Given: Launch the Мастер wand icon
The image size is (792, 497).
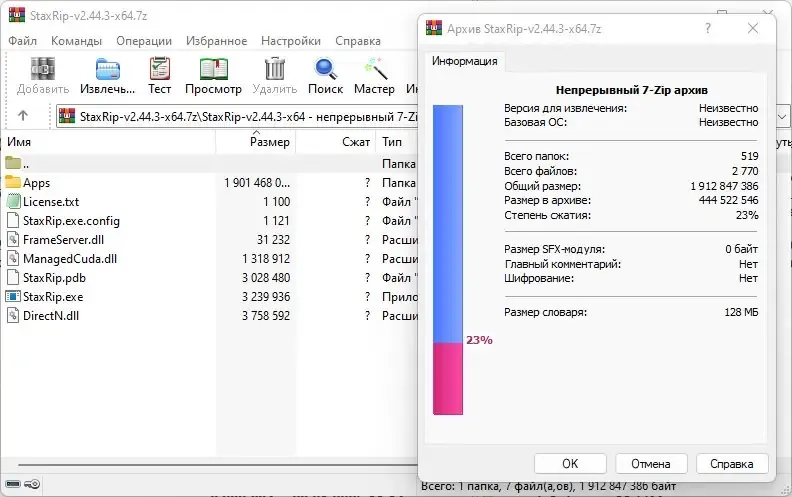Looking at the screenshot, I should 375,69.
